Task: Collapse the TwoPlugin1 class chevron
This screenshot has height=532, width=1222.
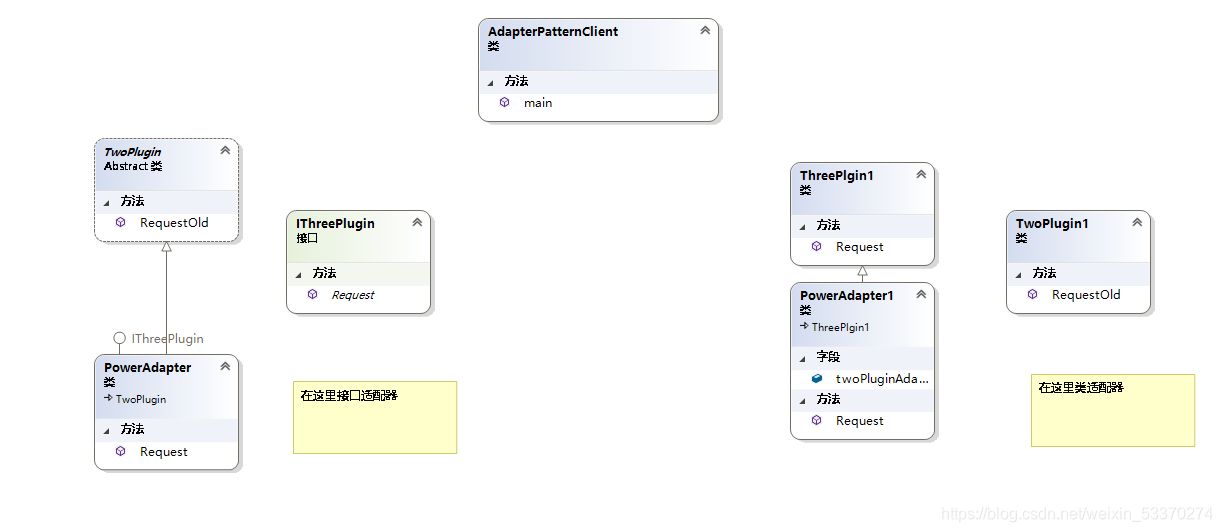Action: point(1137,223)
